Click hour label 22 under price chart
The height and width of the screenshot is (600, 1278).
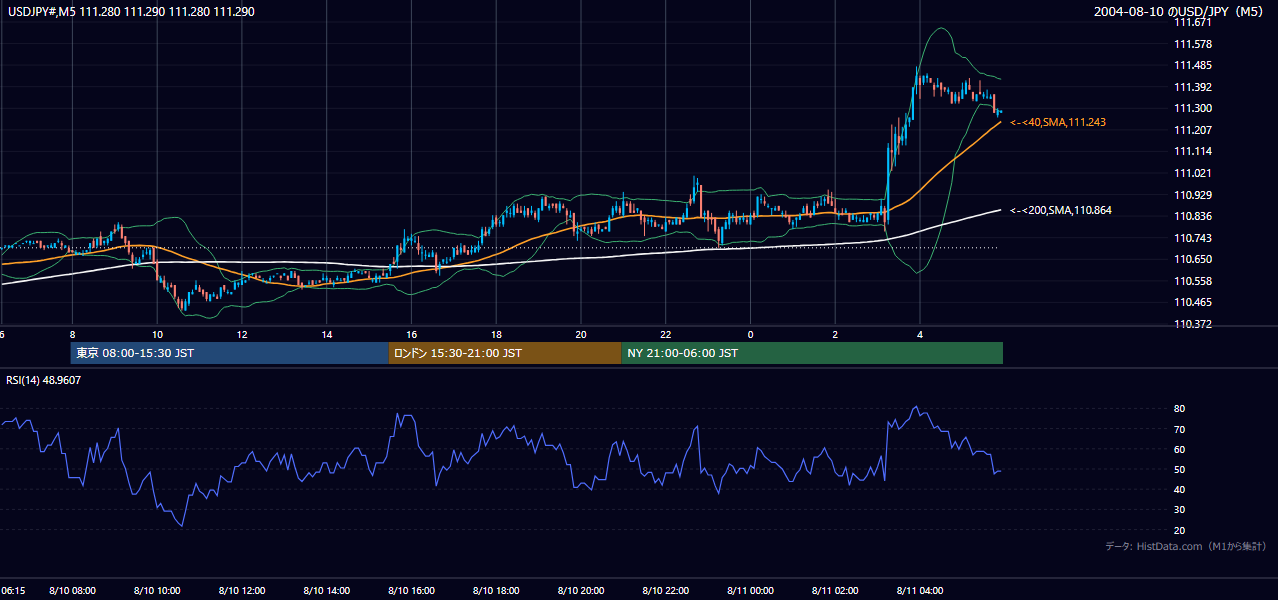point(666,335)
